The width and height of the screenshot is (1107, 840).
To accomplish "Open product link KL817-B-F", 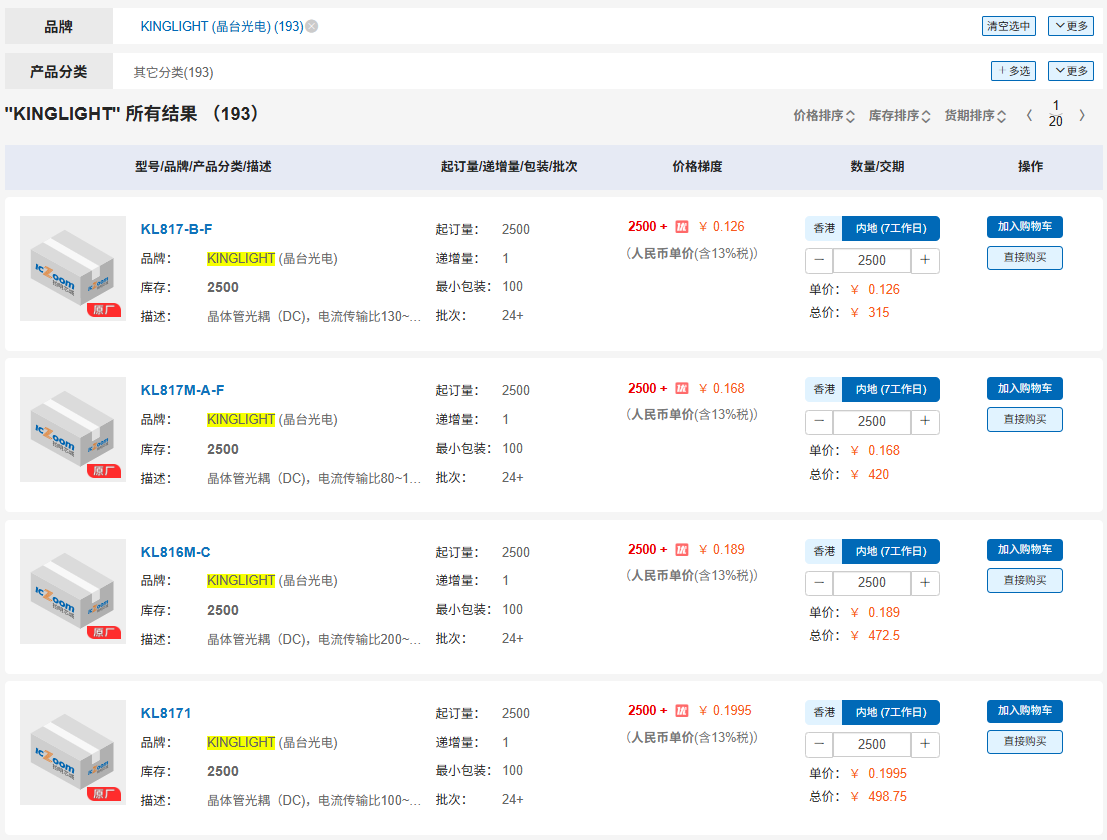I will point(176,229).
